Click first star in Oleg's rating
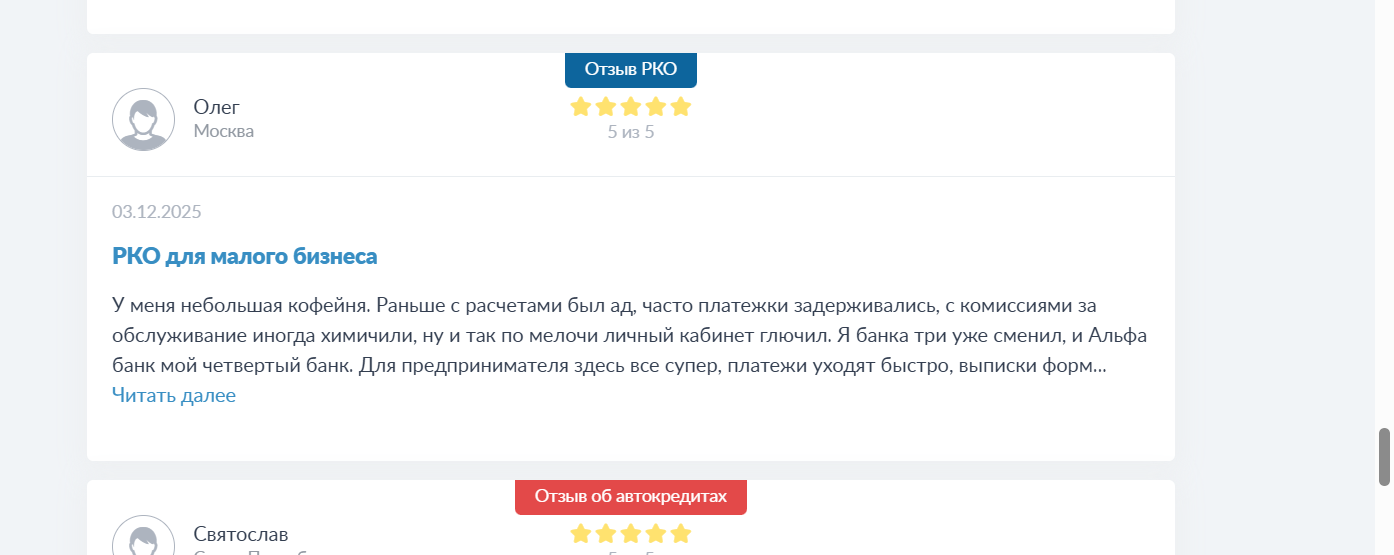This screenshot has width=1394, height=555. coord(581,107)
